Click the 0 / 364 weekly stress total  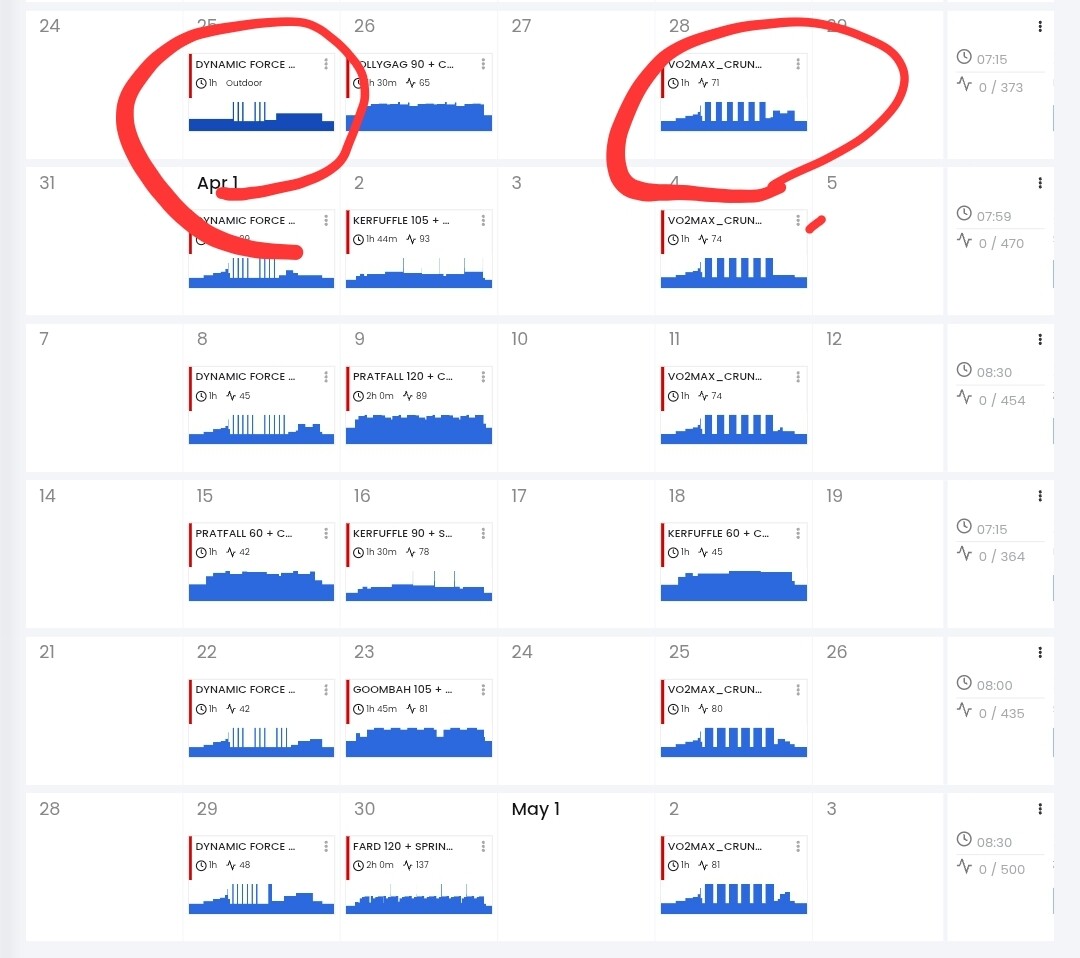coord(1001,556)
